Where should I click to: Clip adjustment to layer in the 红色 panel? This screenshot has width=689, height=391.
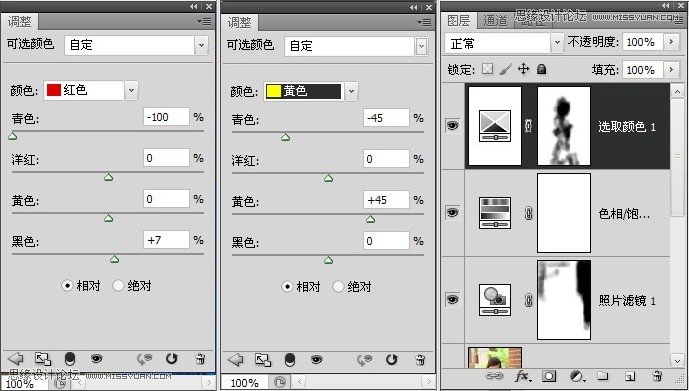click(70, 359)
